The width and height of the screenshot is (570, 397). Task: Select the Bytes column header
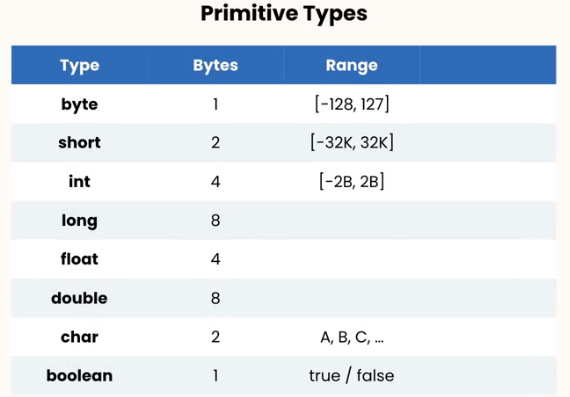coord(216,65)
